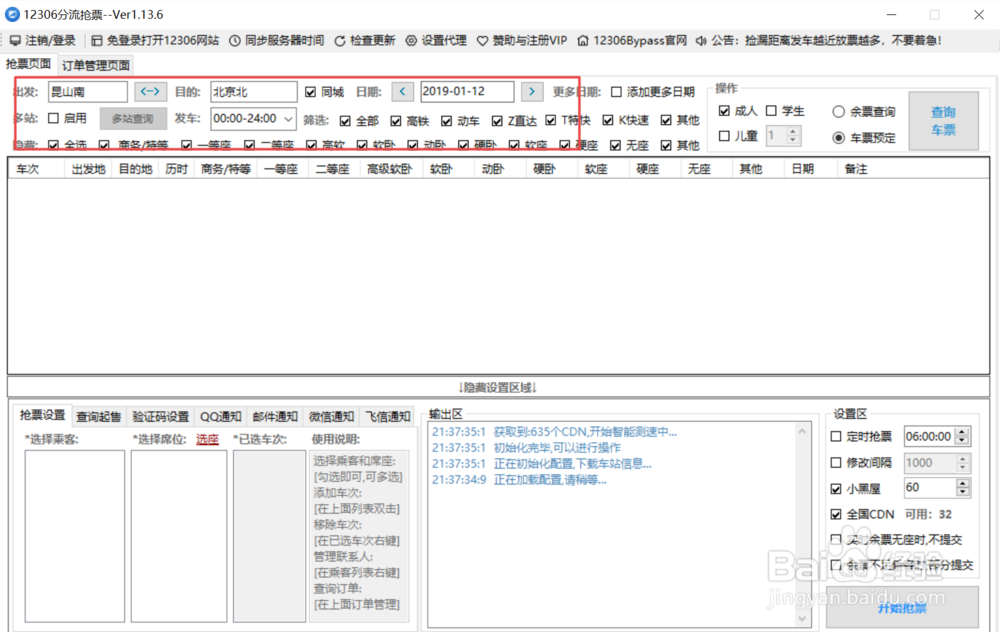Open the 验证码设置 tab

coord(158,415)
